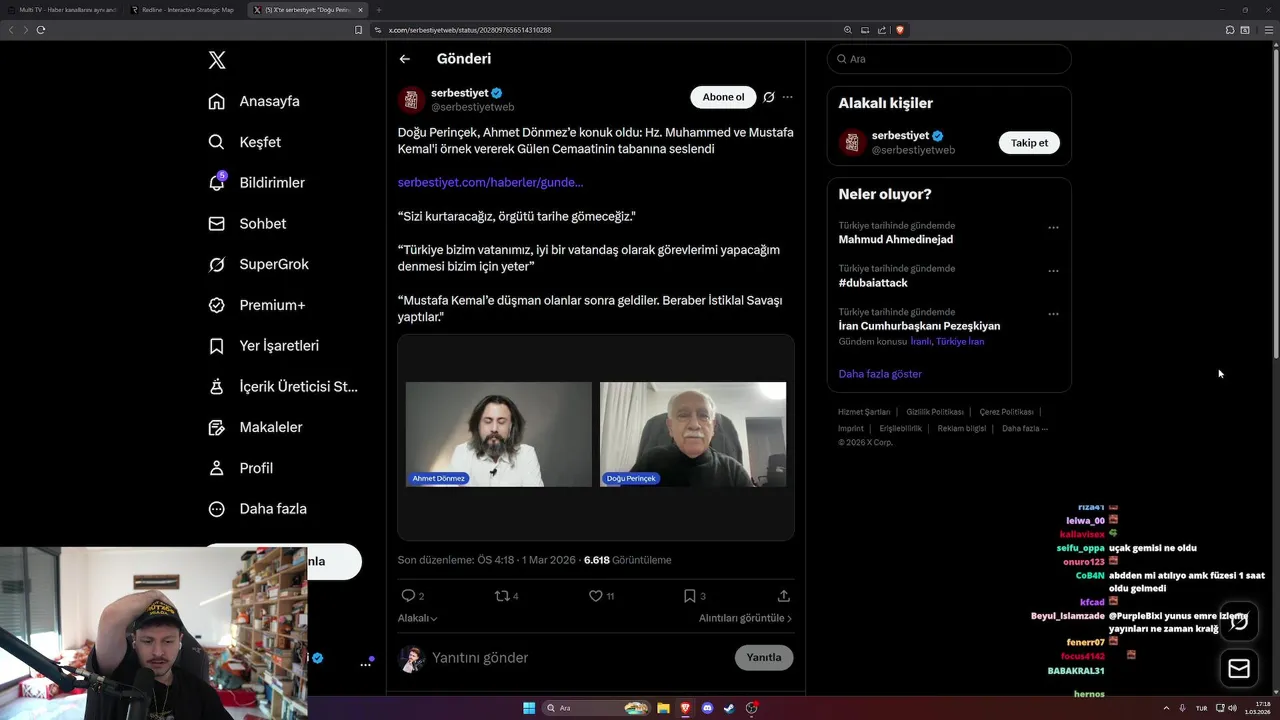
Task: Open options for Pezeşkiyan trend
Action: pyautogui.click(x=1053, y=314)
